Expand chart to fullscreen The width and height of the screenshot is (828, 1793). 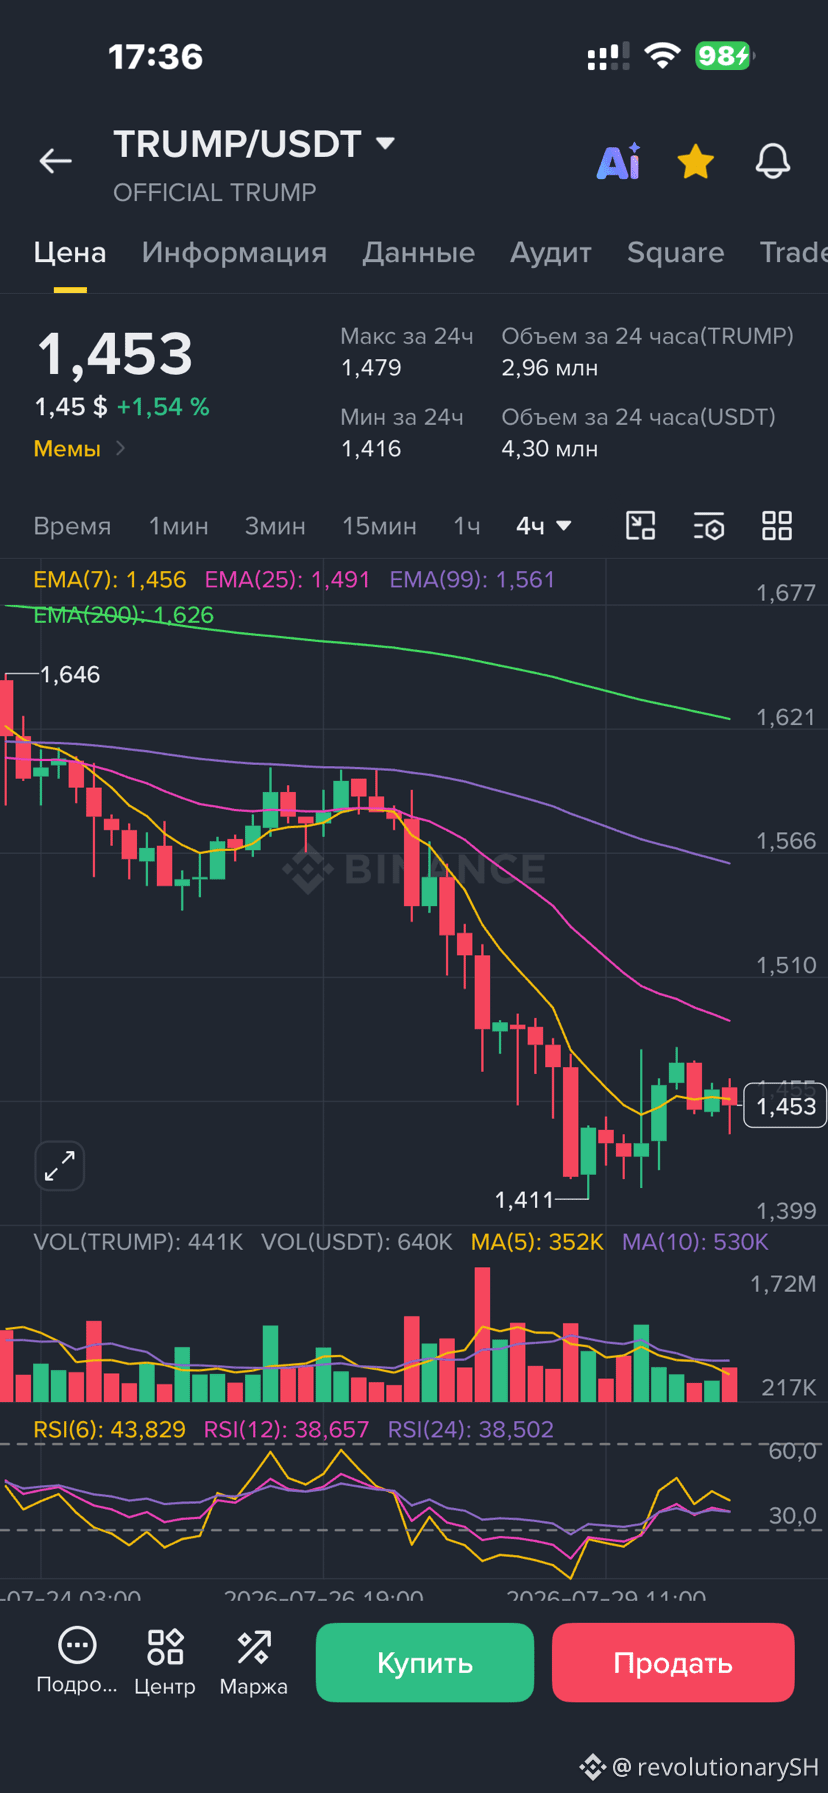pyautogui.click(x=60, y=1166)
